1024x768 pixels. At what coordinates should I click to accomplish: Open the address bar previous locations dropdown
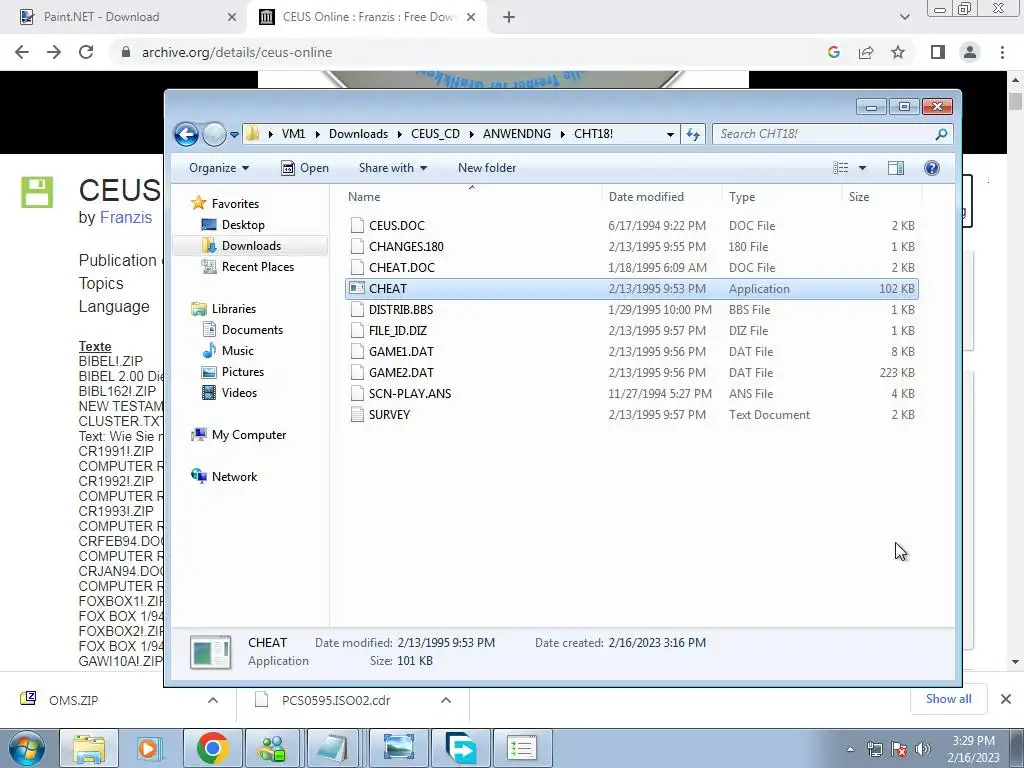click(670, 134)
